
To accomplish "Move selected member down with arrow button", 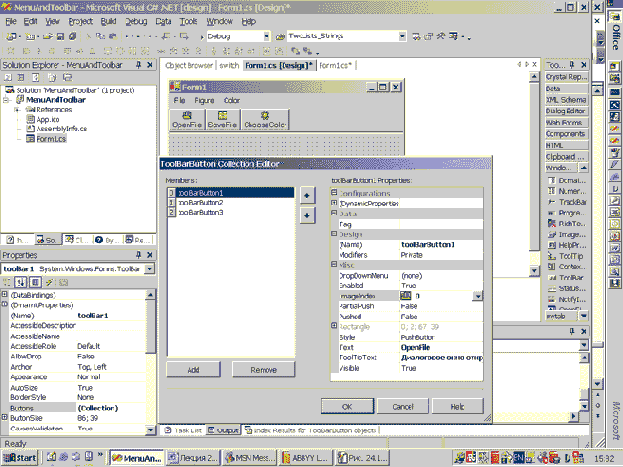I will click(x=307, y=213).
